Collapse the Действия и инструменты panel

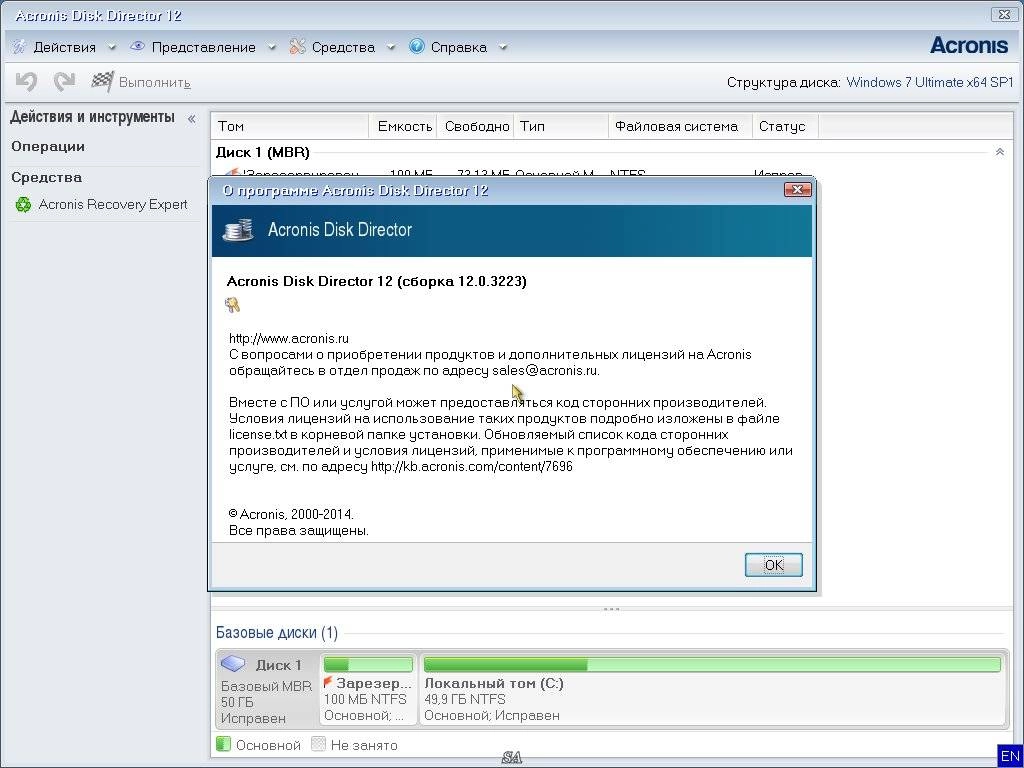click(191, 119)
